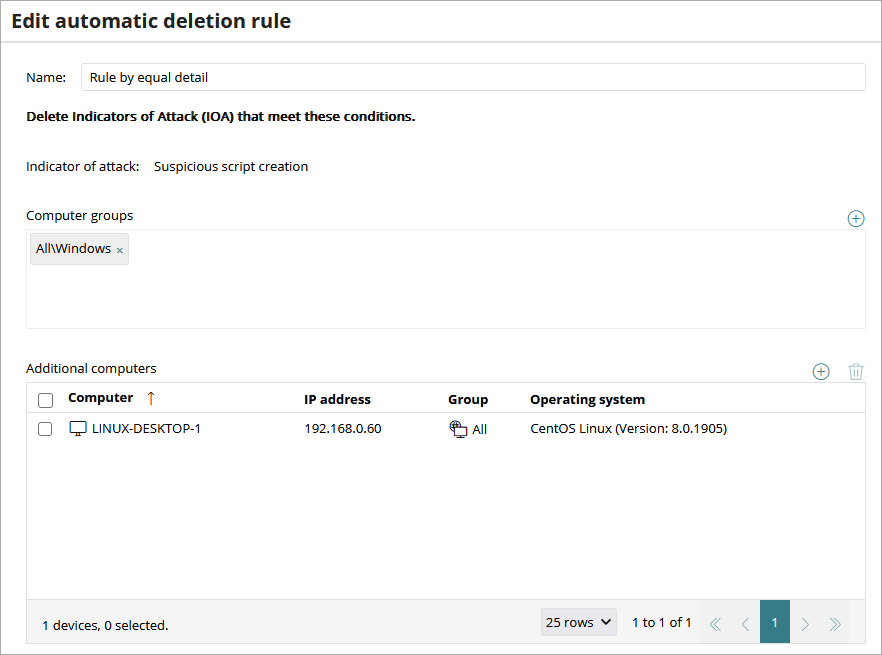Click the Name field showing Rule by equal detail
The image size is (882, 655).
(400, 77)
